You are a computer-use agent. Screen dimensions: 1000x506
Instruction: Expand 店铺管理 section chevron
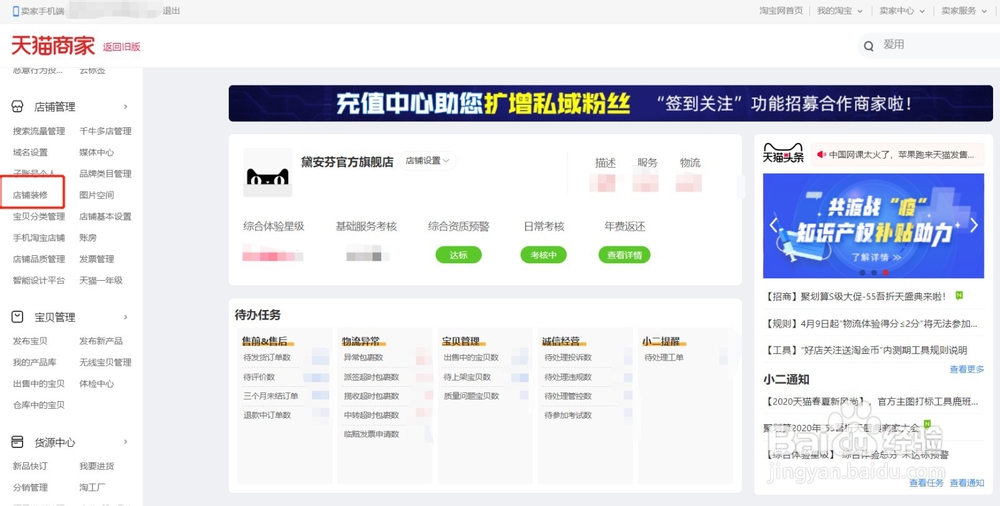tap(126, 107)
